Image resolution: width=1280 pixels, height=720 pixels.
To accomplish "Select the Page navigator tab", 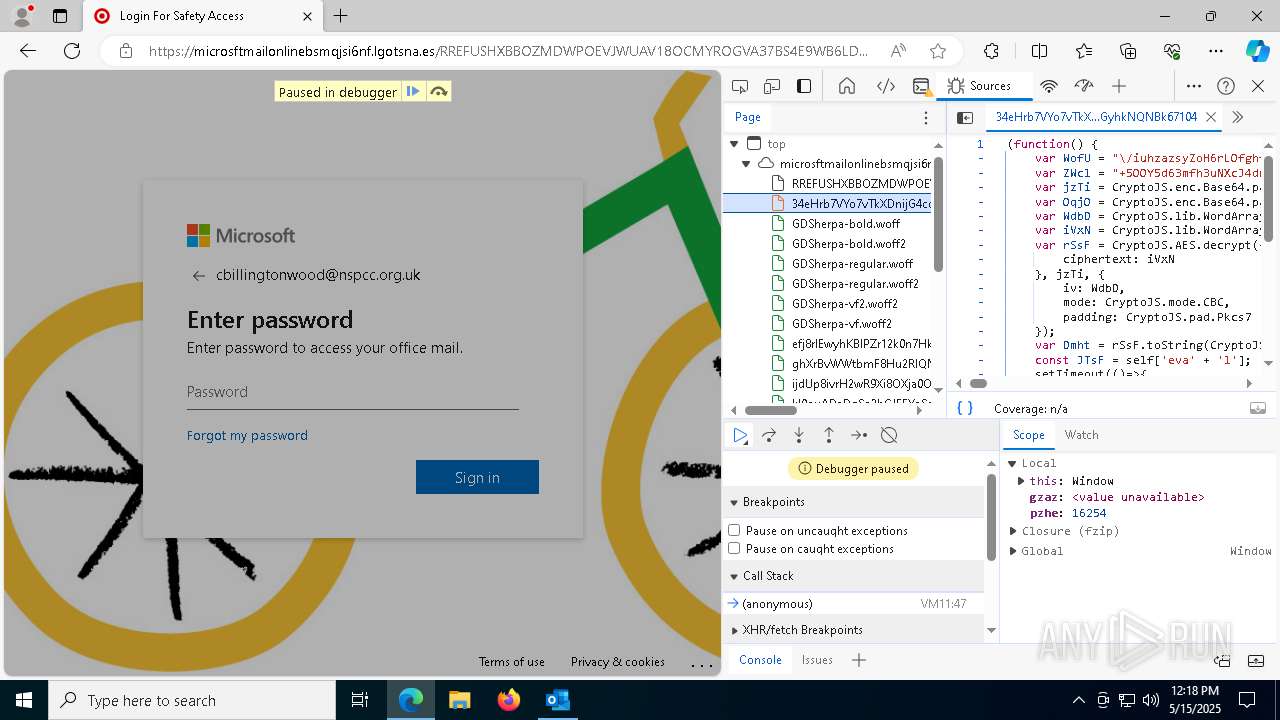I will pyautogui.click(x=748, y=117).
